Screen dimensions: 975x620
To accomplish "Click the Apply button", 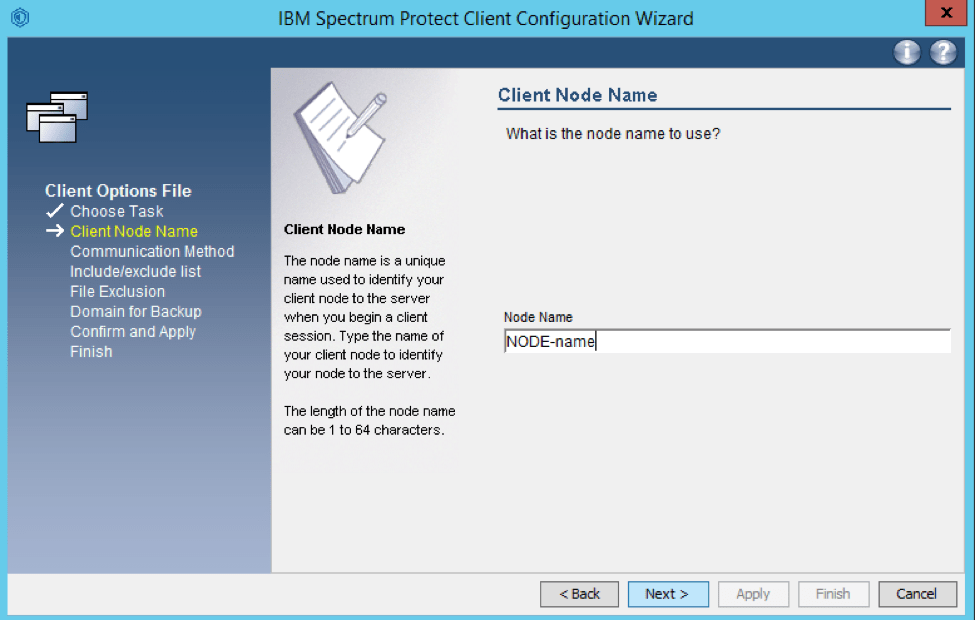I will tap(753, 593).
